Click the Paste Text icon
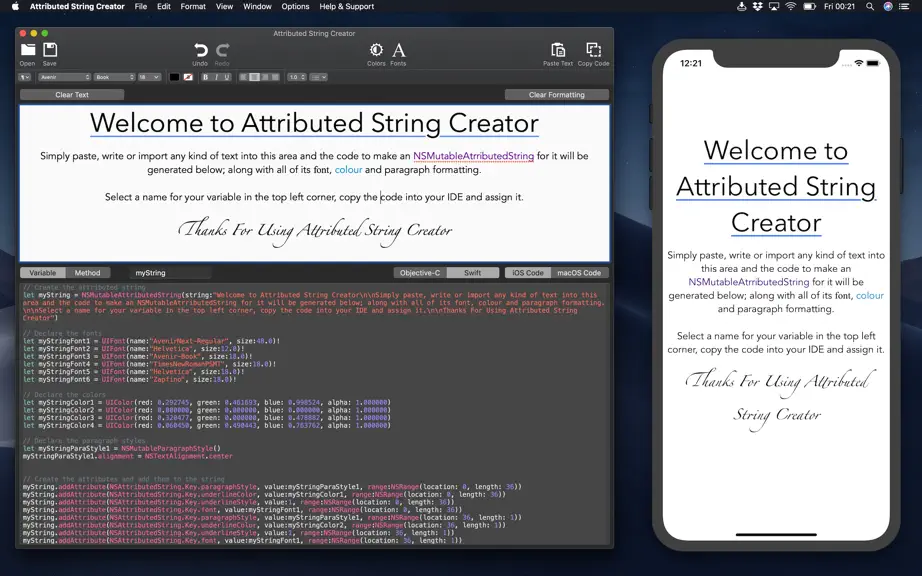Image resolution: width=922 pixels, height=576 pixels. (x=558, y=51)
